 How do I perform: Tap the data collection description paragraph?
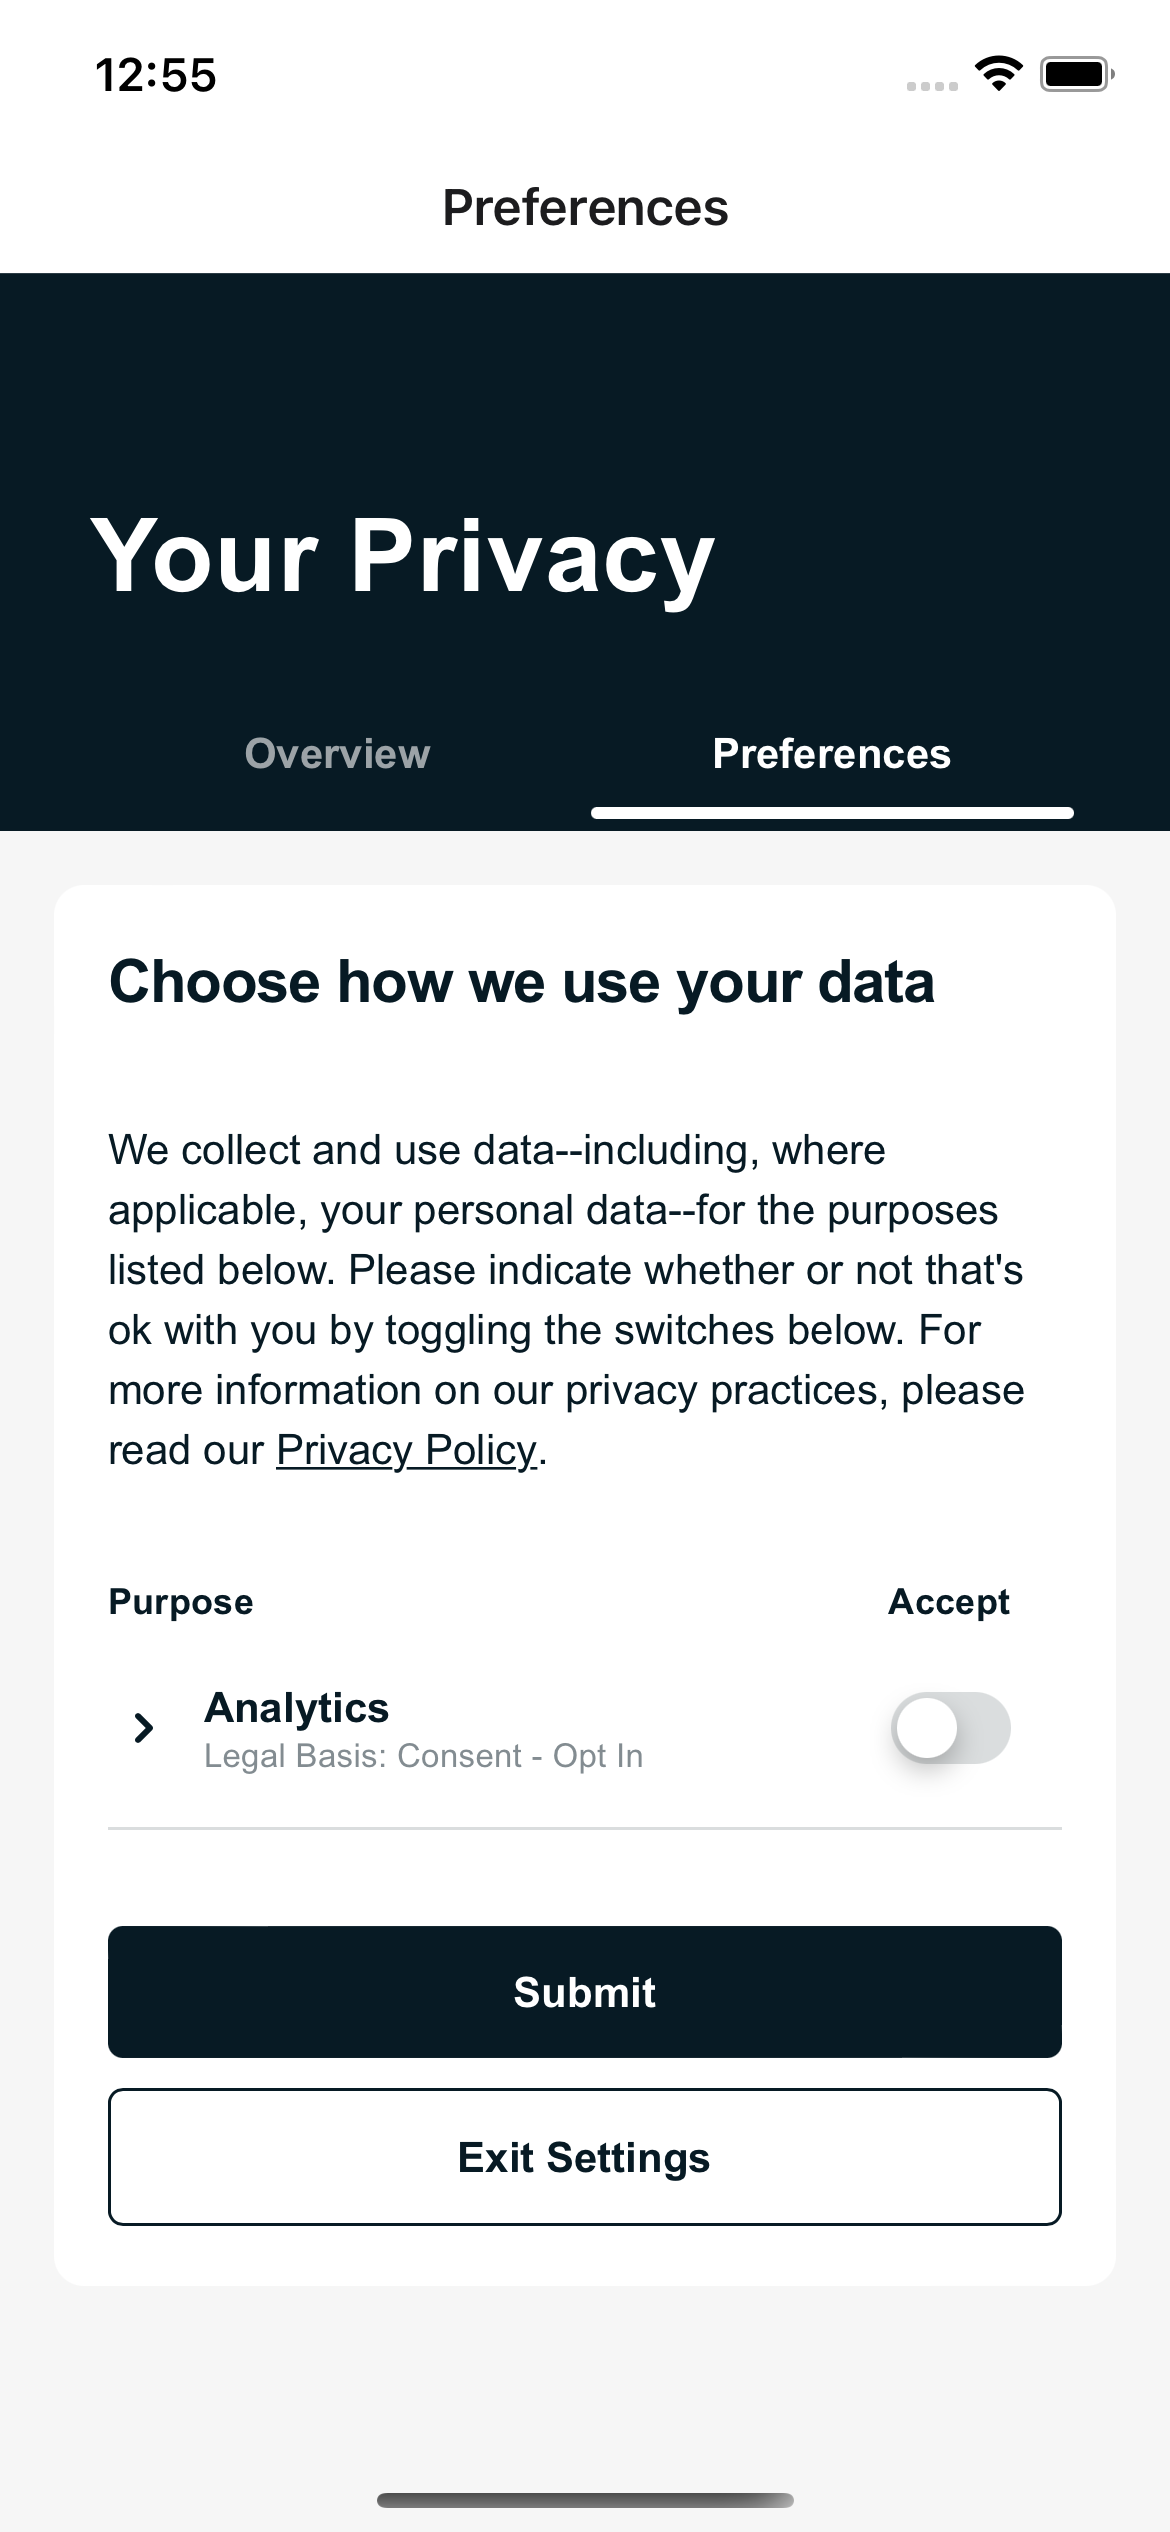click(566, 1300)
